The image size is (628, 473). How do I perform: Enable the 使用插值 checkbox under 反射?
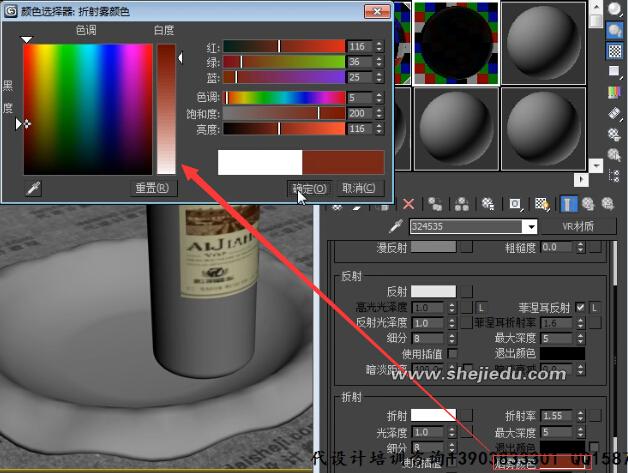(453, 353)
